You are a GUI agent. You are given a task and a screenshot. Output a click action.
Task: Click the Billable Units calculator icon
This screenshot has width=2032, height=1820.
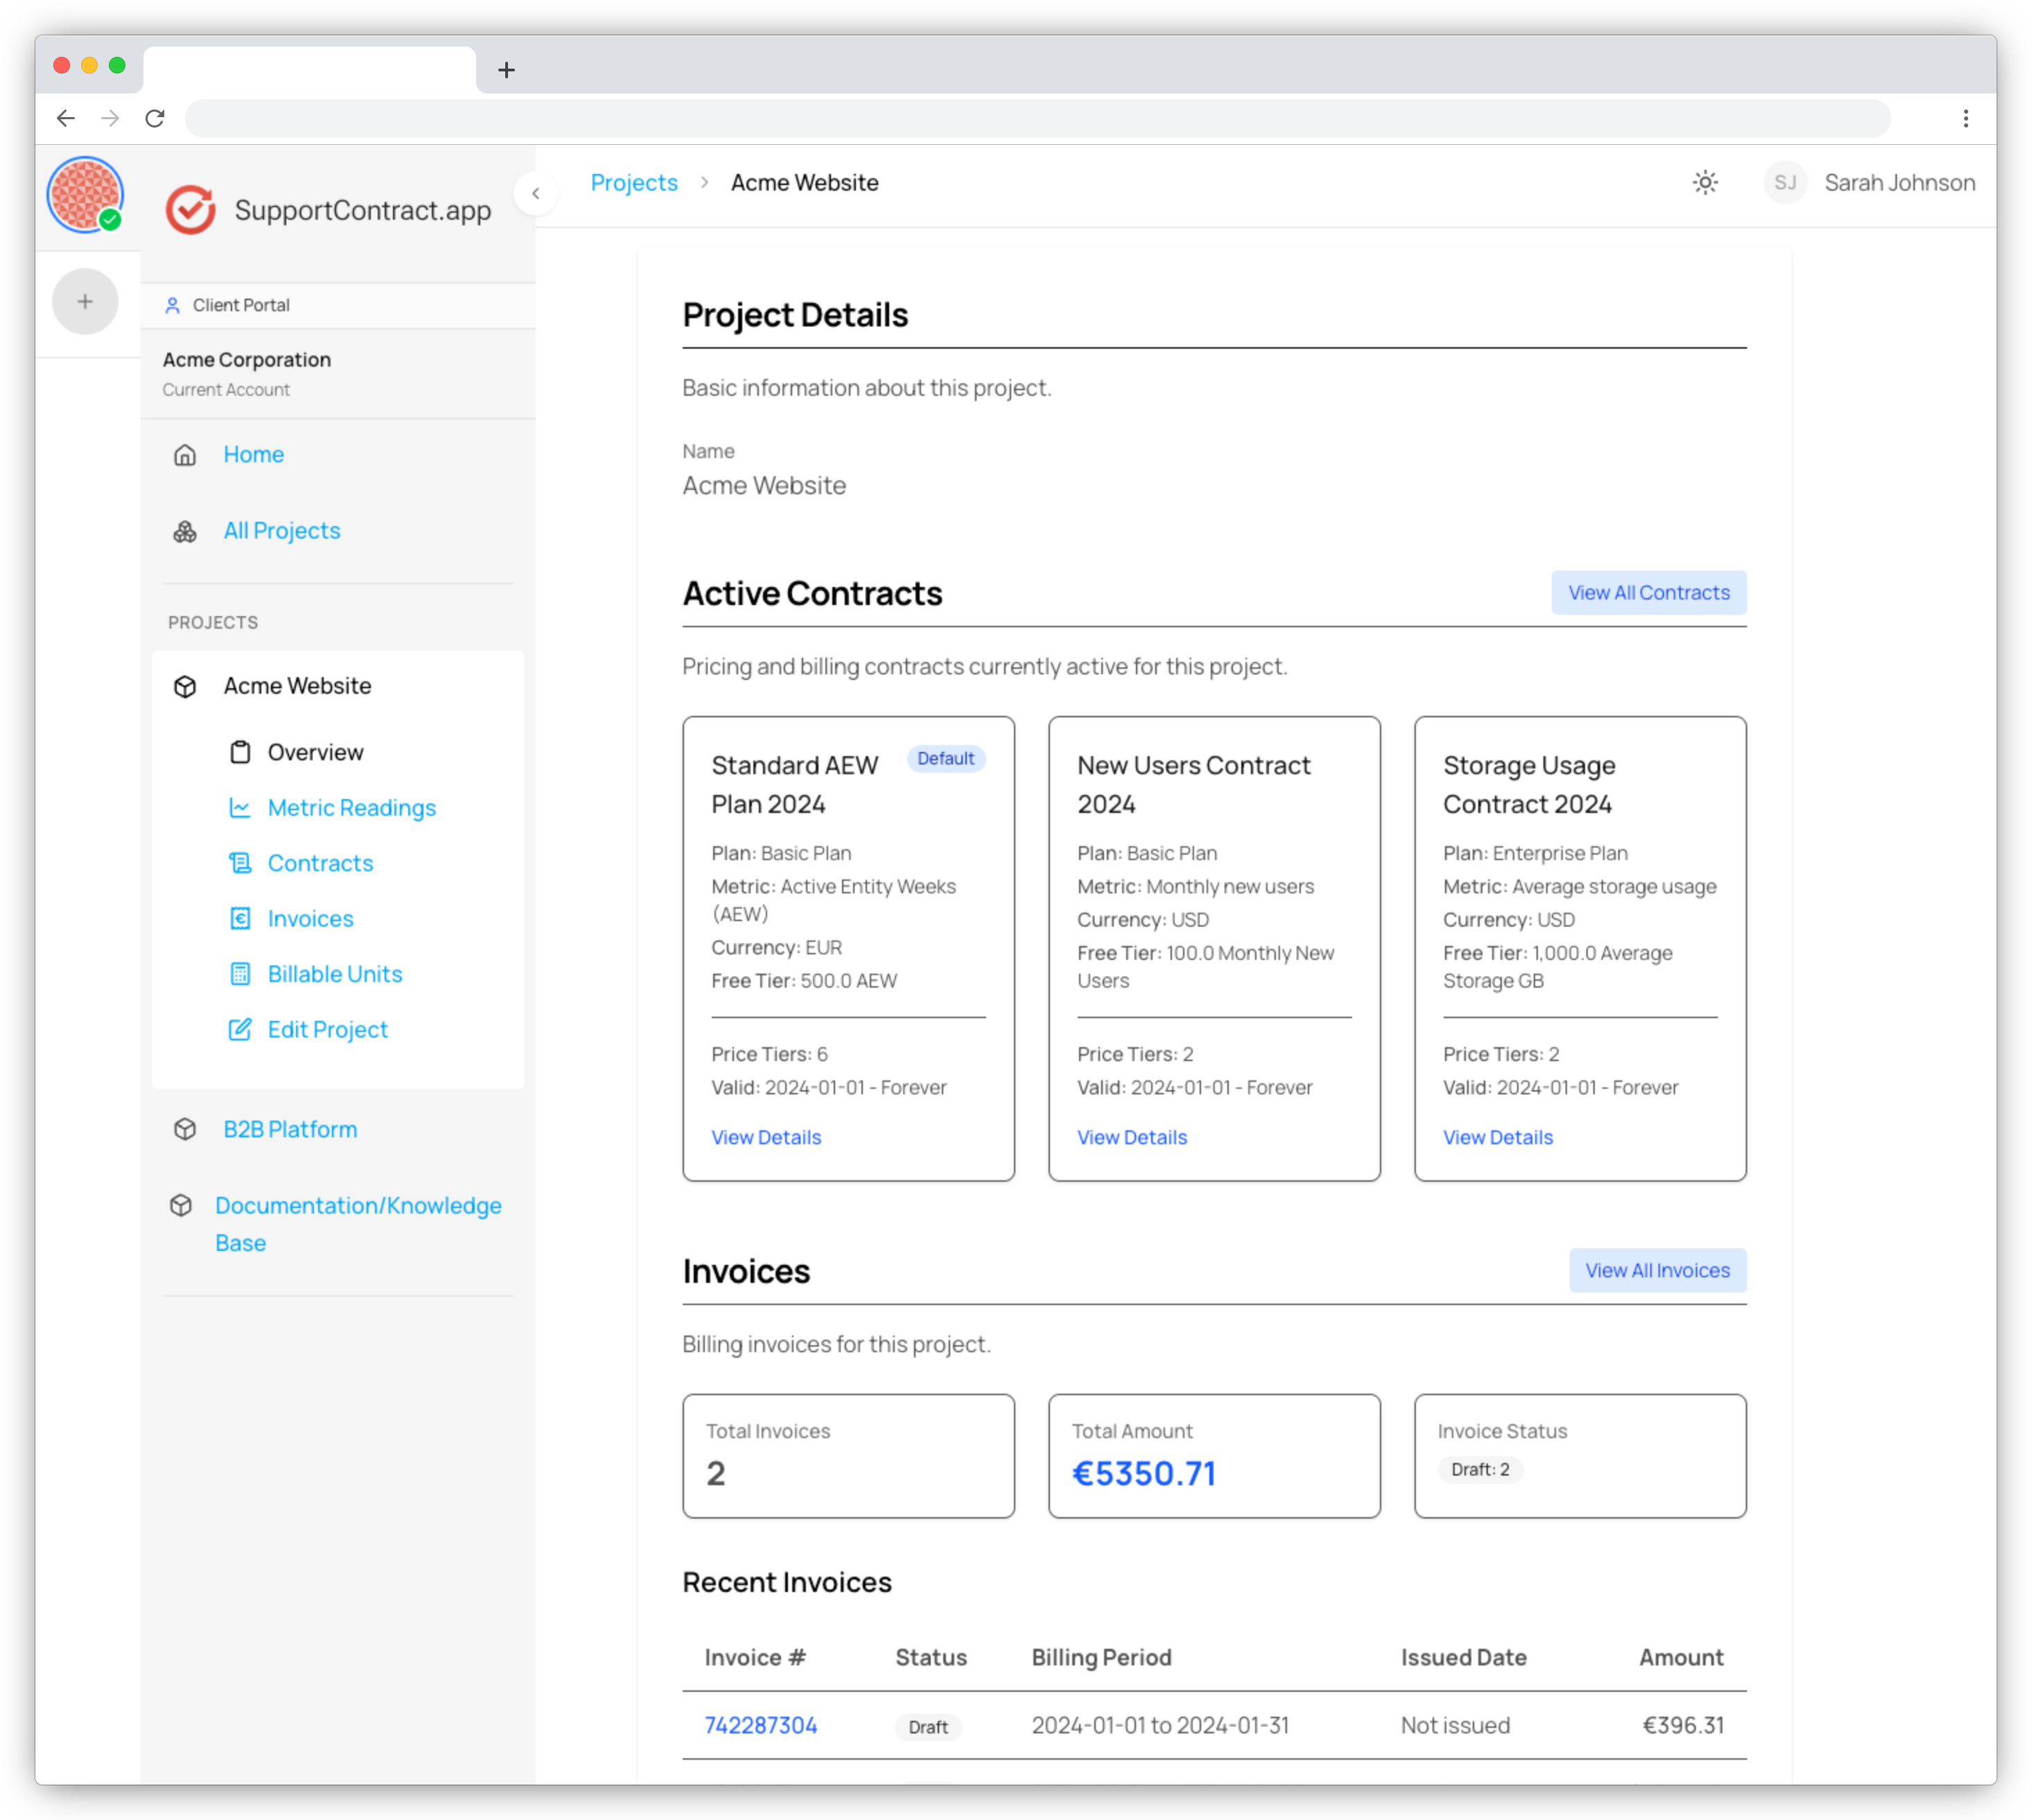pos(240,974)
